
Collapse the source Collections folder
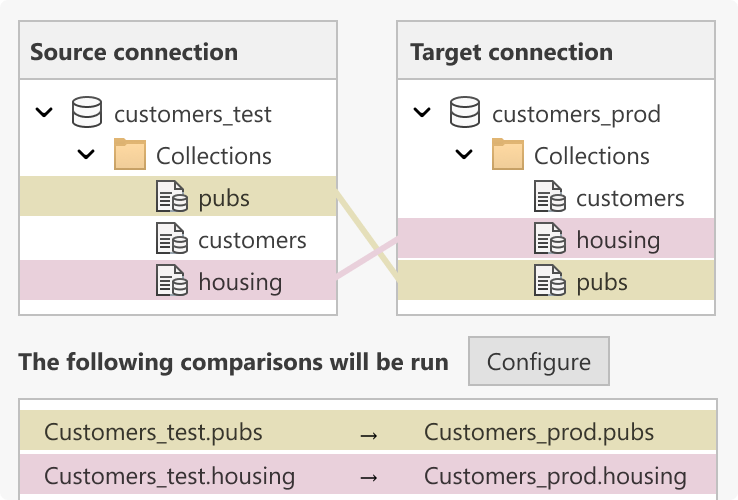pyautogui.click(x=86, y=154)
